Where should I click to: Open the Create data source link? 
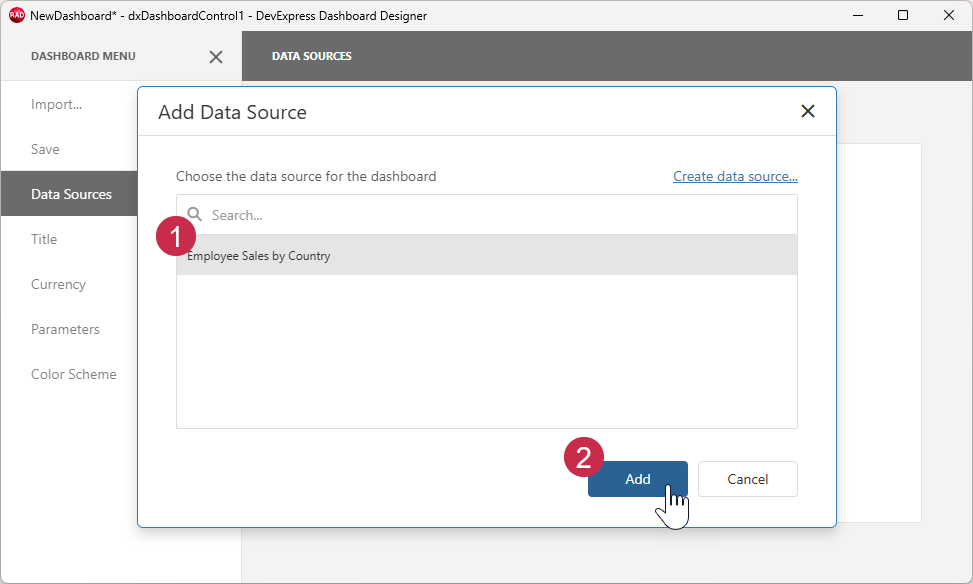735,176
